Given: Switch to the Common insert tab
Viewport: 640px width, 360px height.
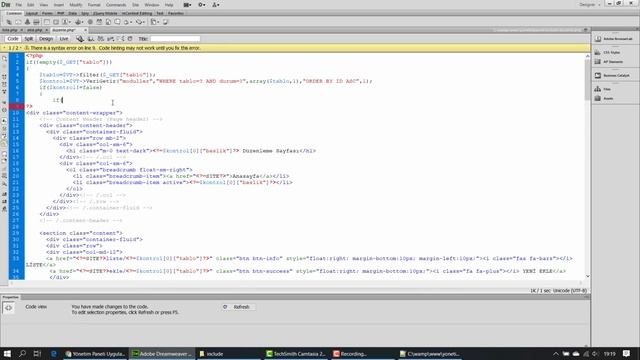Looking at the screenshot, I should [x=14, y=13].
